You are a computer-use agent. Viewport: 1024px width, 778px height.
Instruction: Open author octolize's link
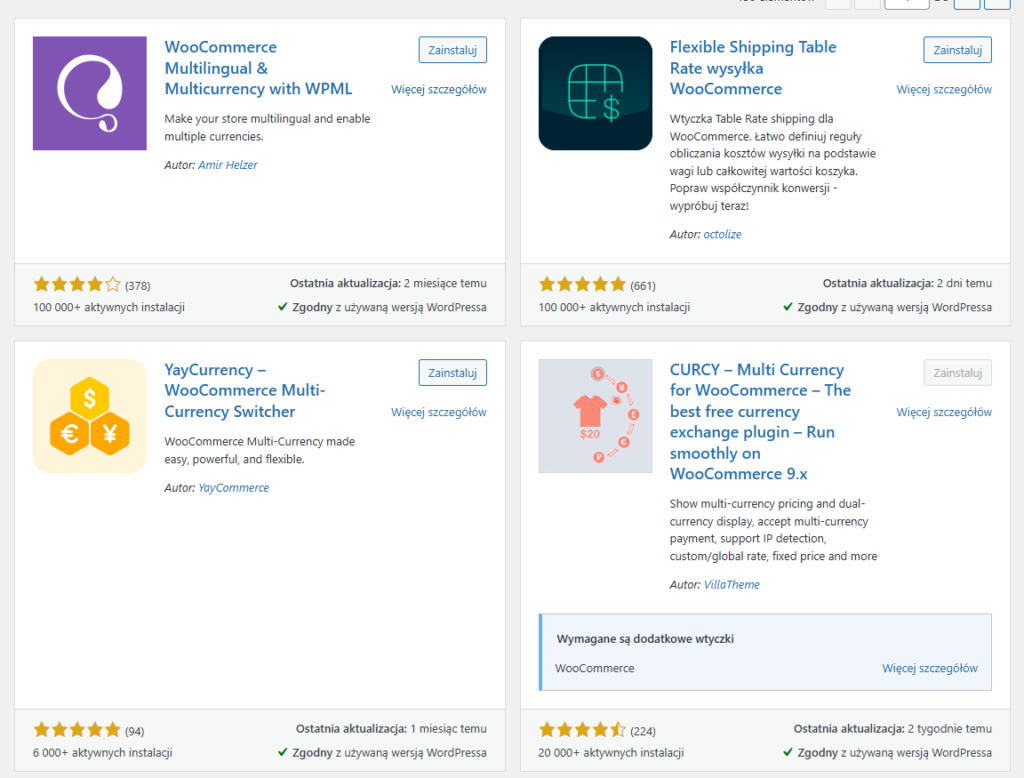[722, 234]
